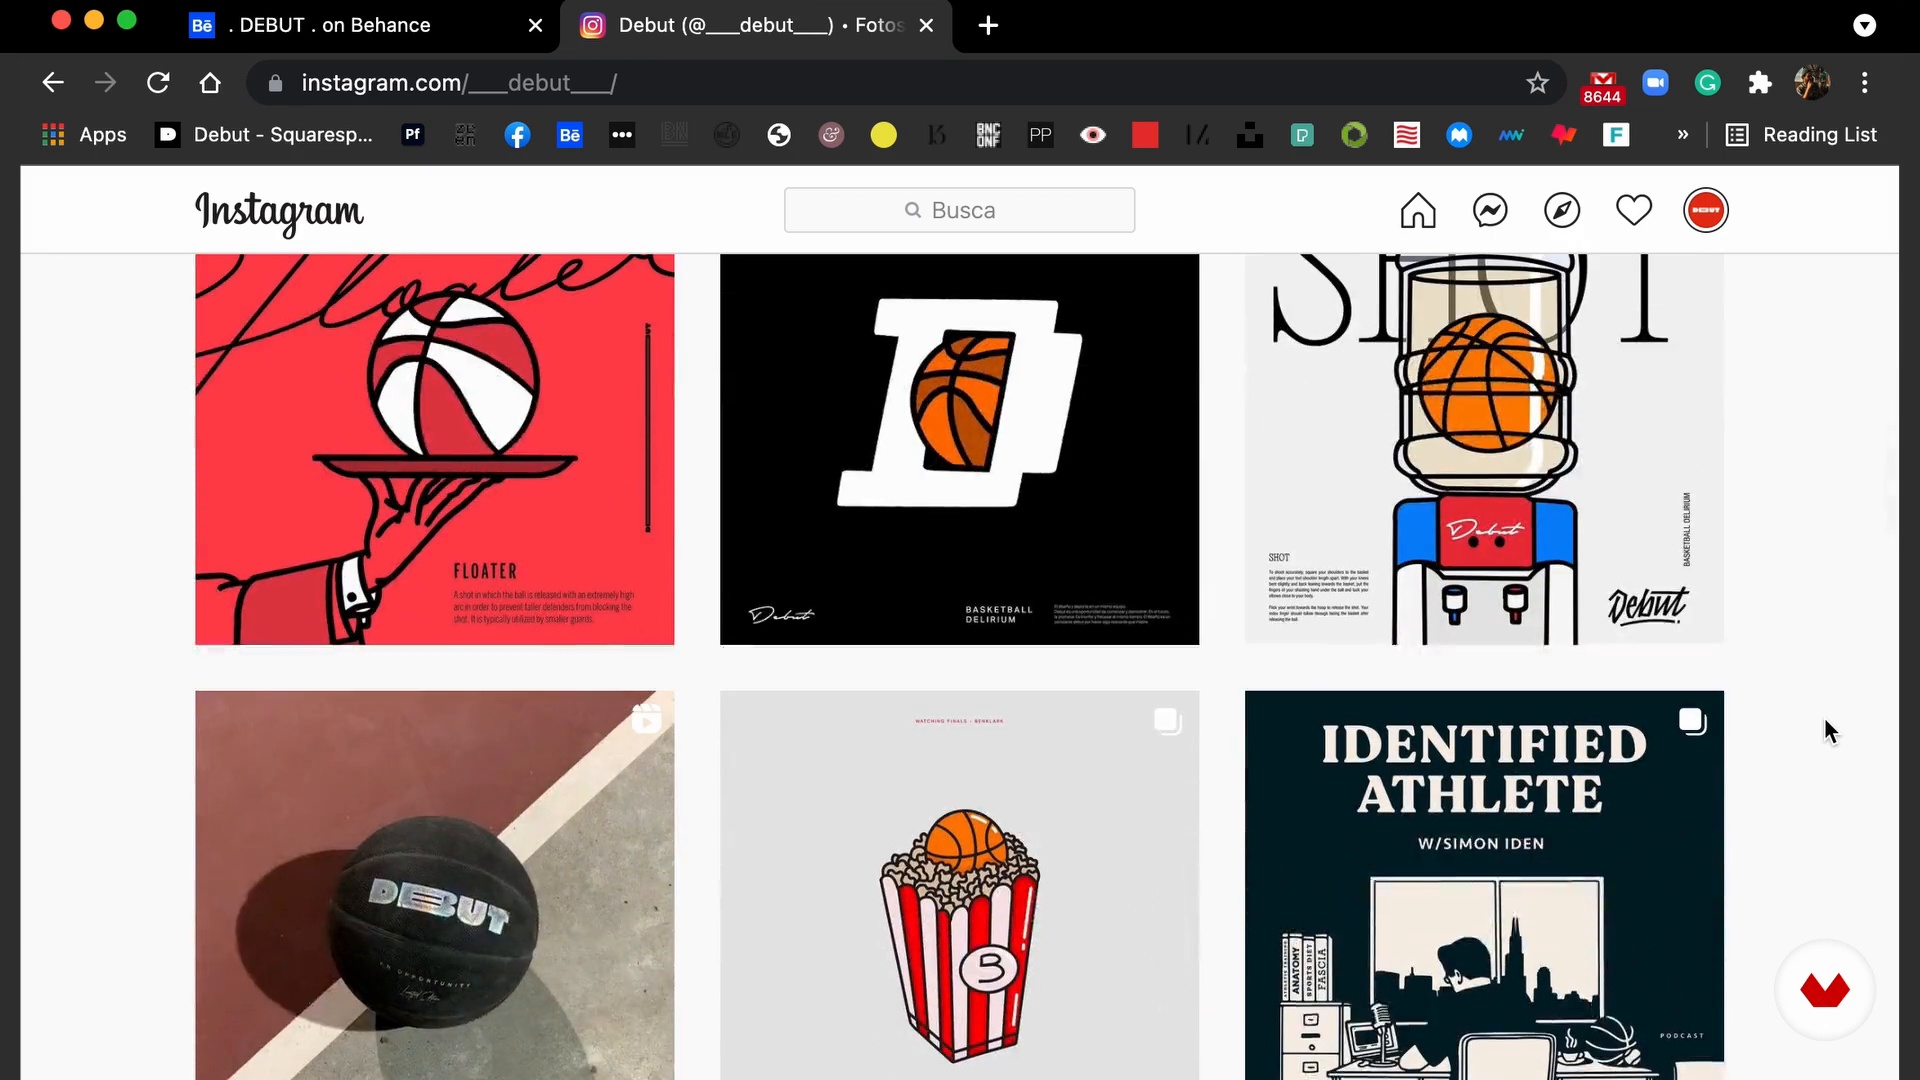Close the DEBUT on Behance tab
1920x1080 pixels.
536,26
